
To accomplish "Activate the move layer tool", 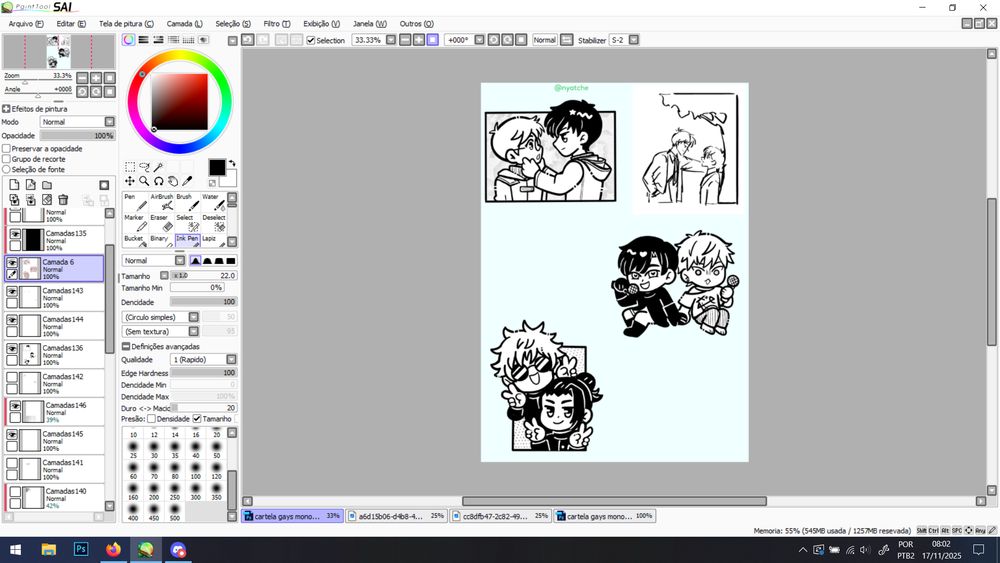I will point(130,181).
